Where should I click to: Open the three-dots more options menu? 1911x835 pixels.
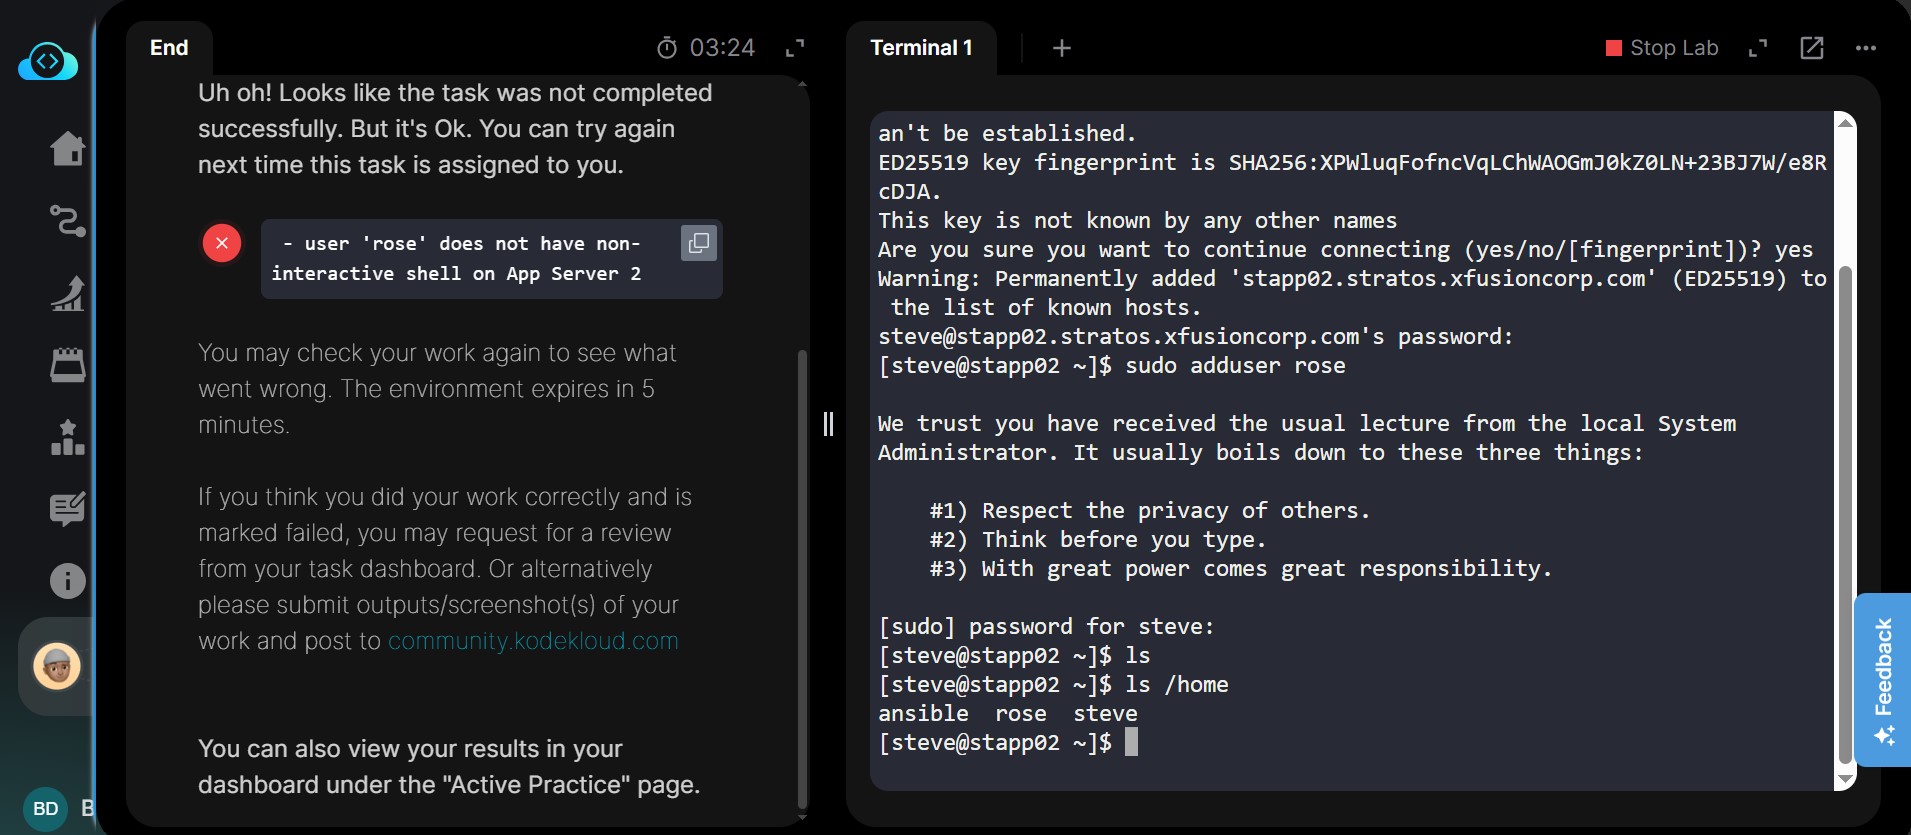click(1865, 48)
